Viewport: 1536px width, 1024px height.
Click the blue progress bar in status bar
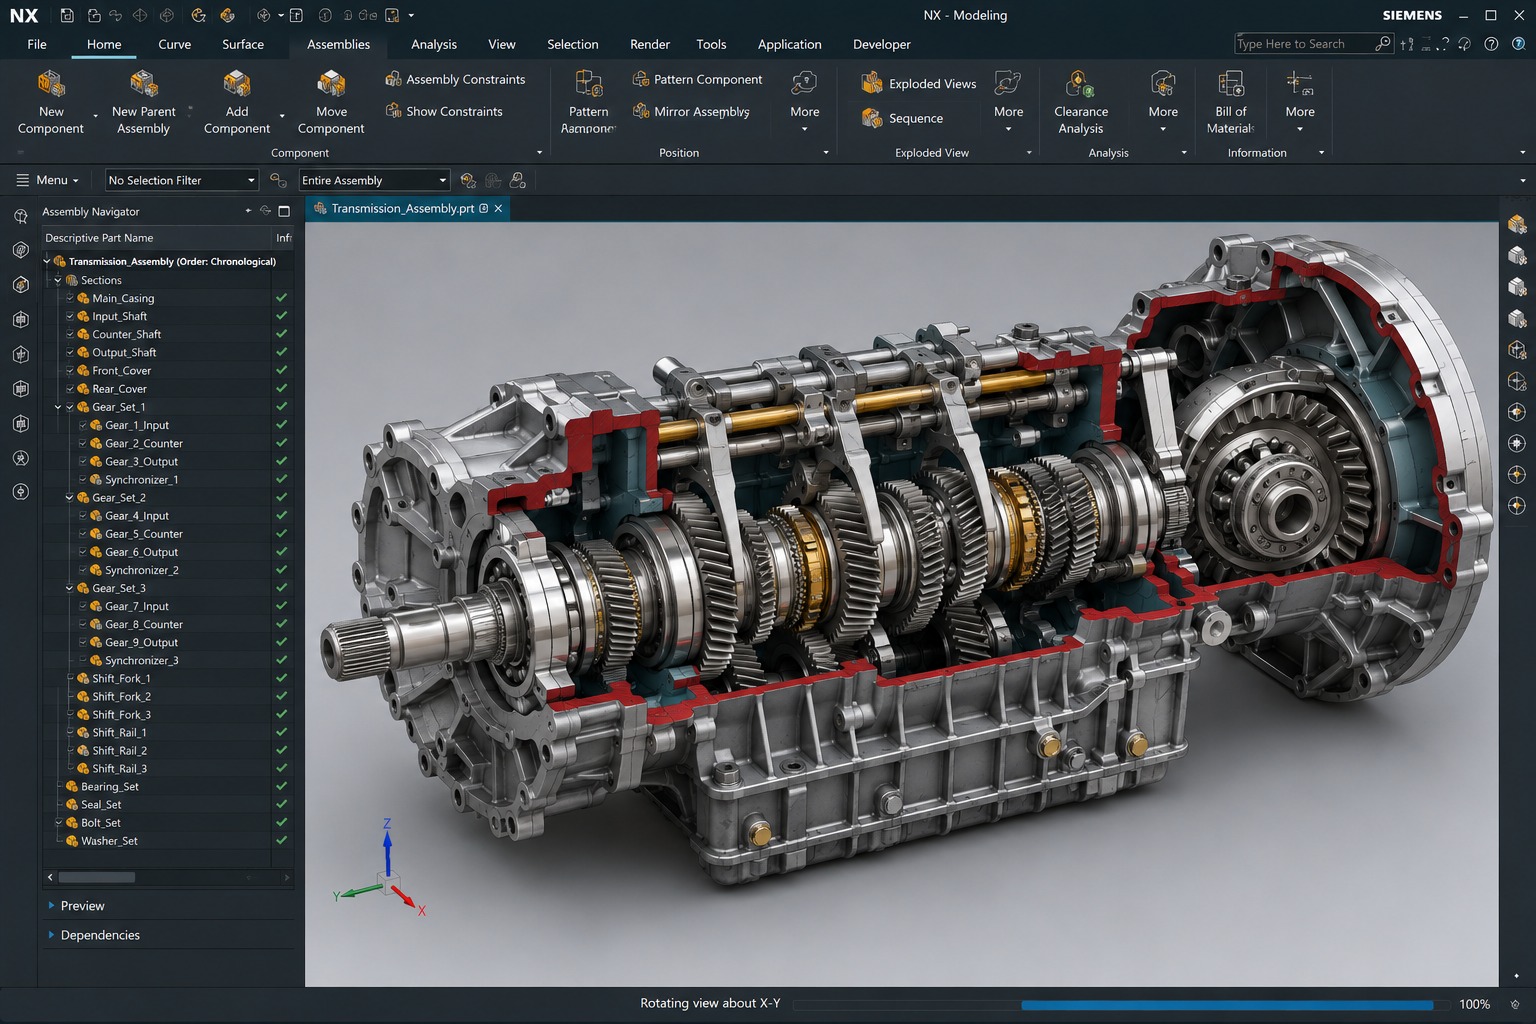coord(1227,1004)
